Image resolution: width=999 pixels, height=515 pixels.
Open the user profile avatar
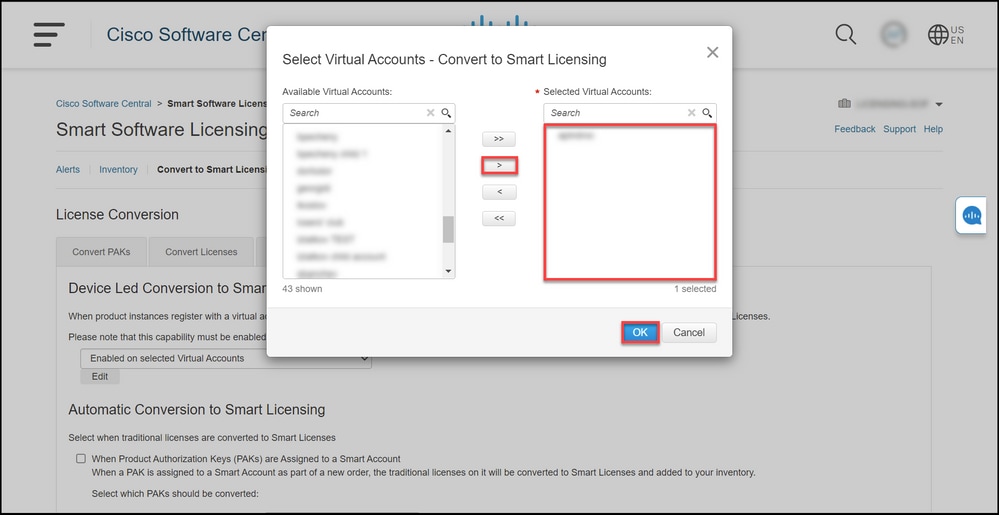[x=894, y=34]
